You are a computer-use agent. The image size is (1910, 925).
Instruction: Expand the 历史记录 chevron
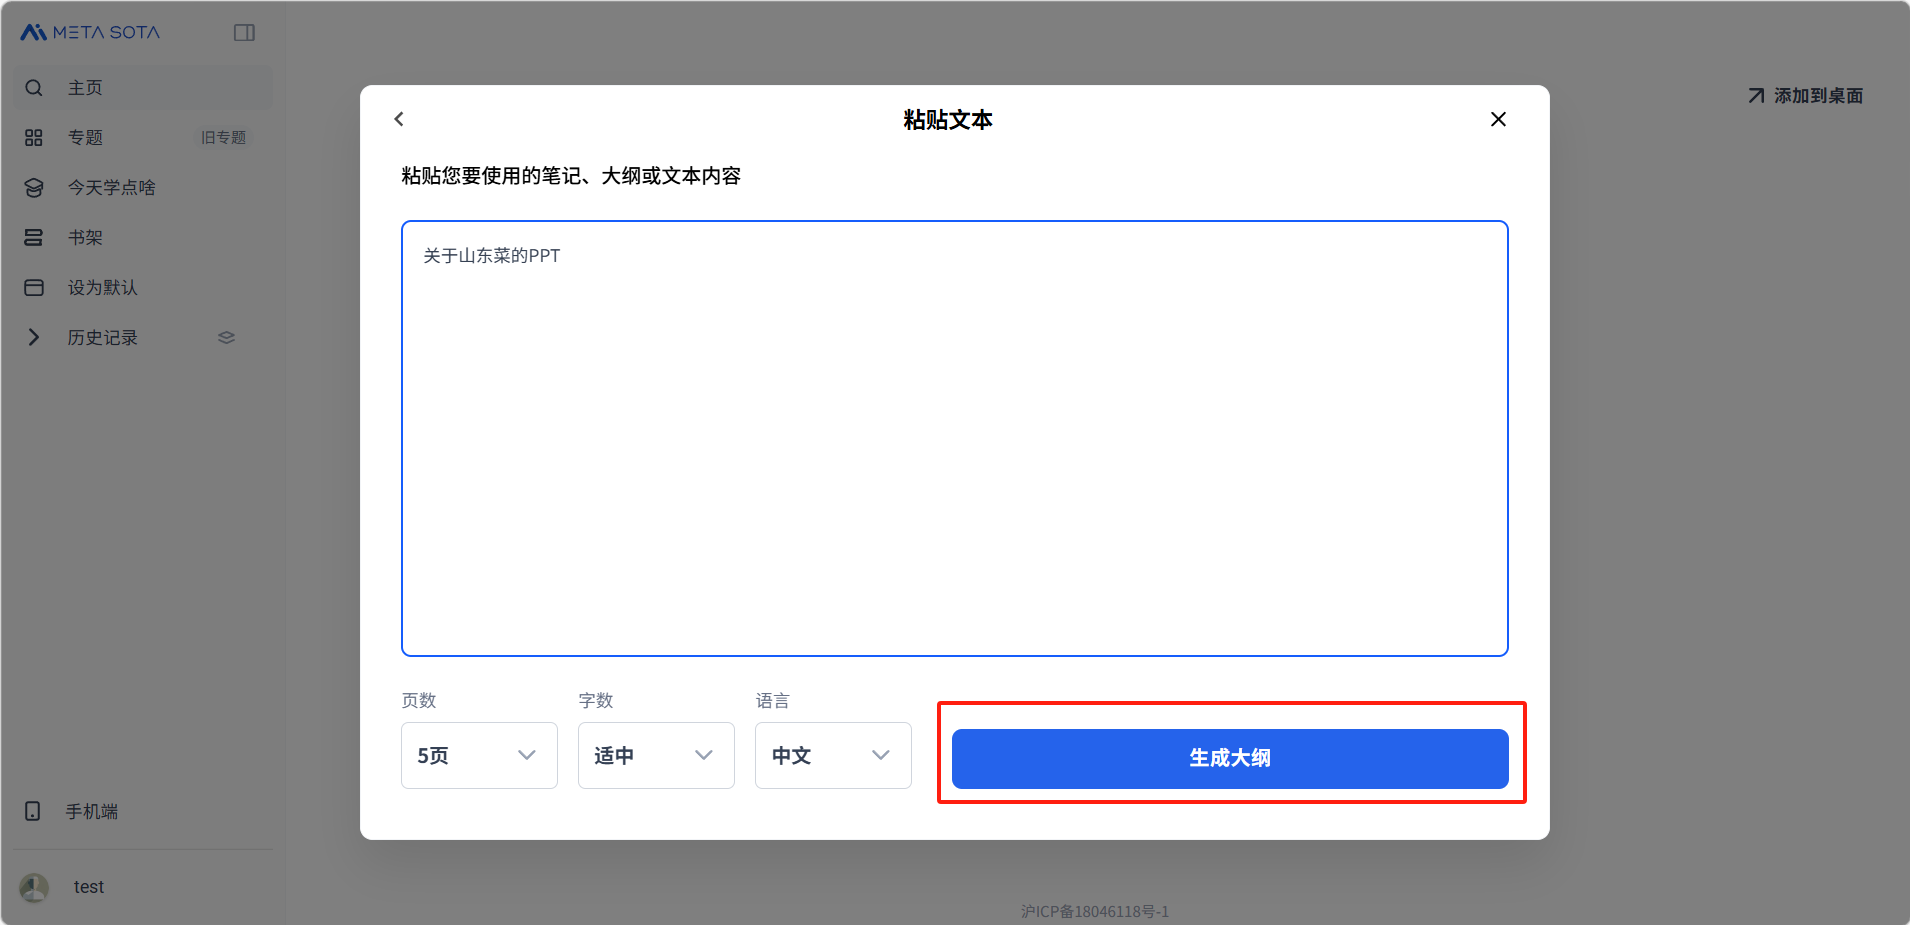34,338
